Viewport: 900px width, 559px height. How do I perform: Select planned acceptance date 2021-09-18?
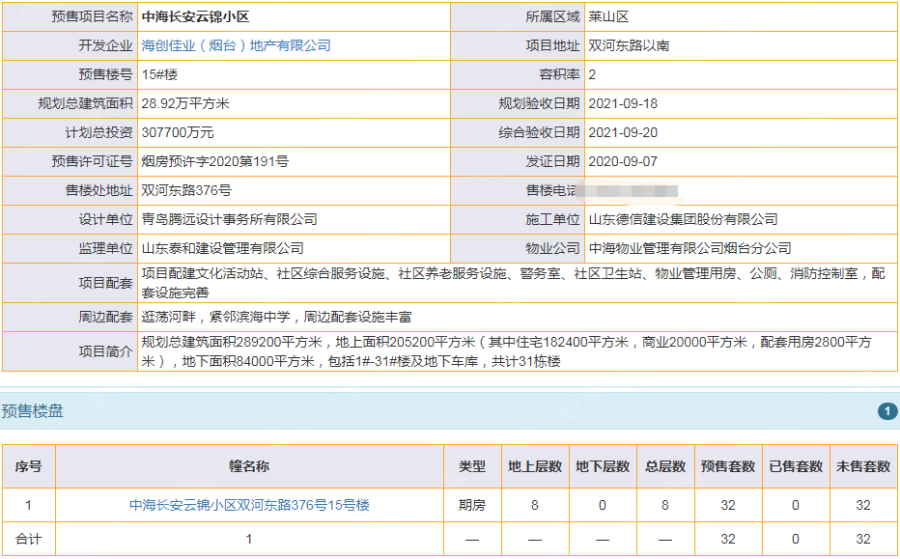[x=623, y=103]
